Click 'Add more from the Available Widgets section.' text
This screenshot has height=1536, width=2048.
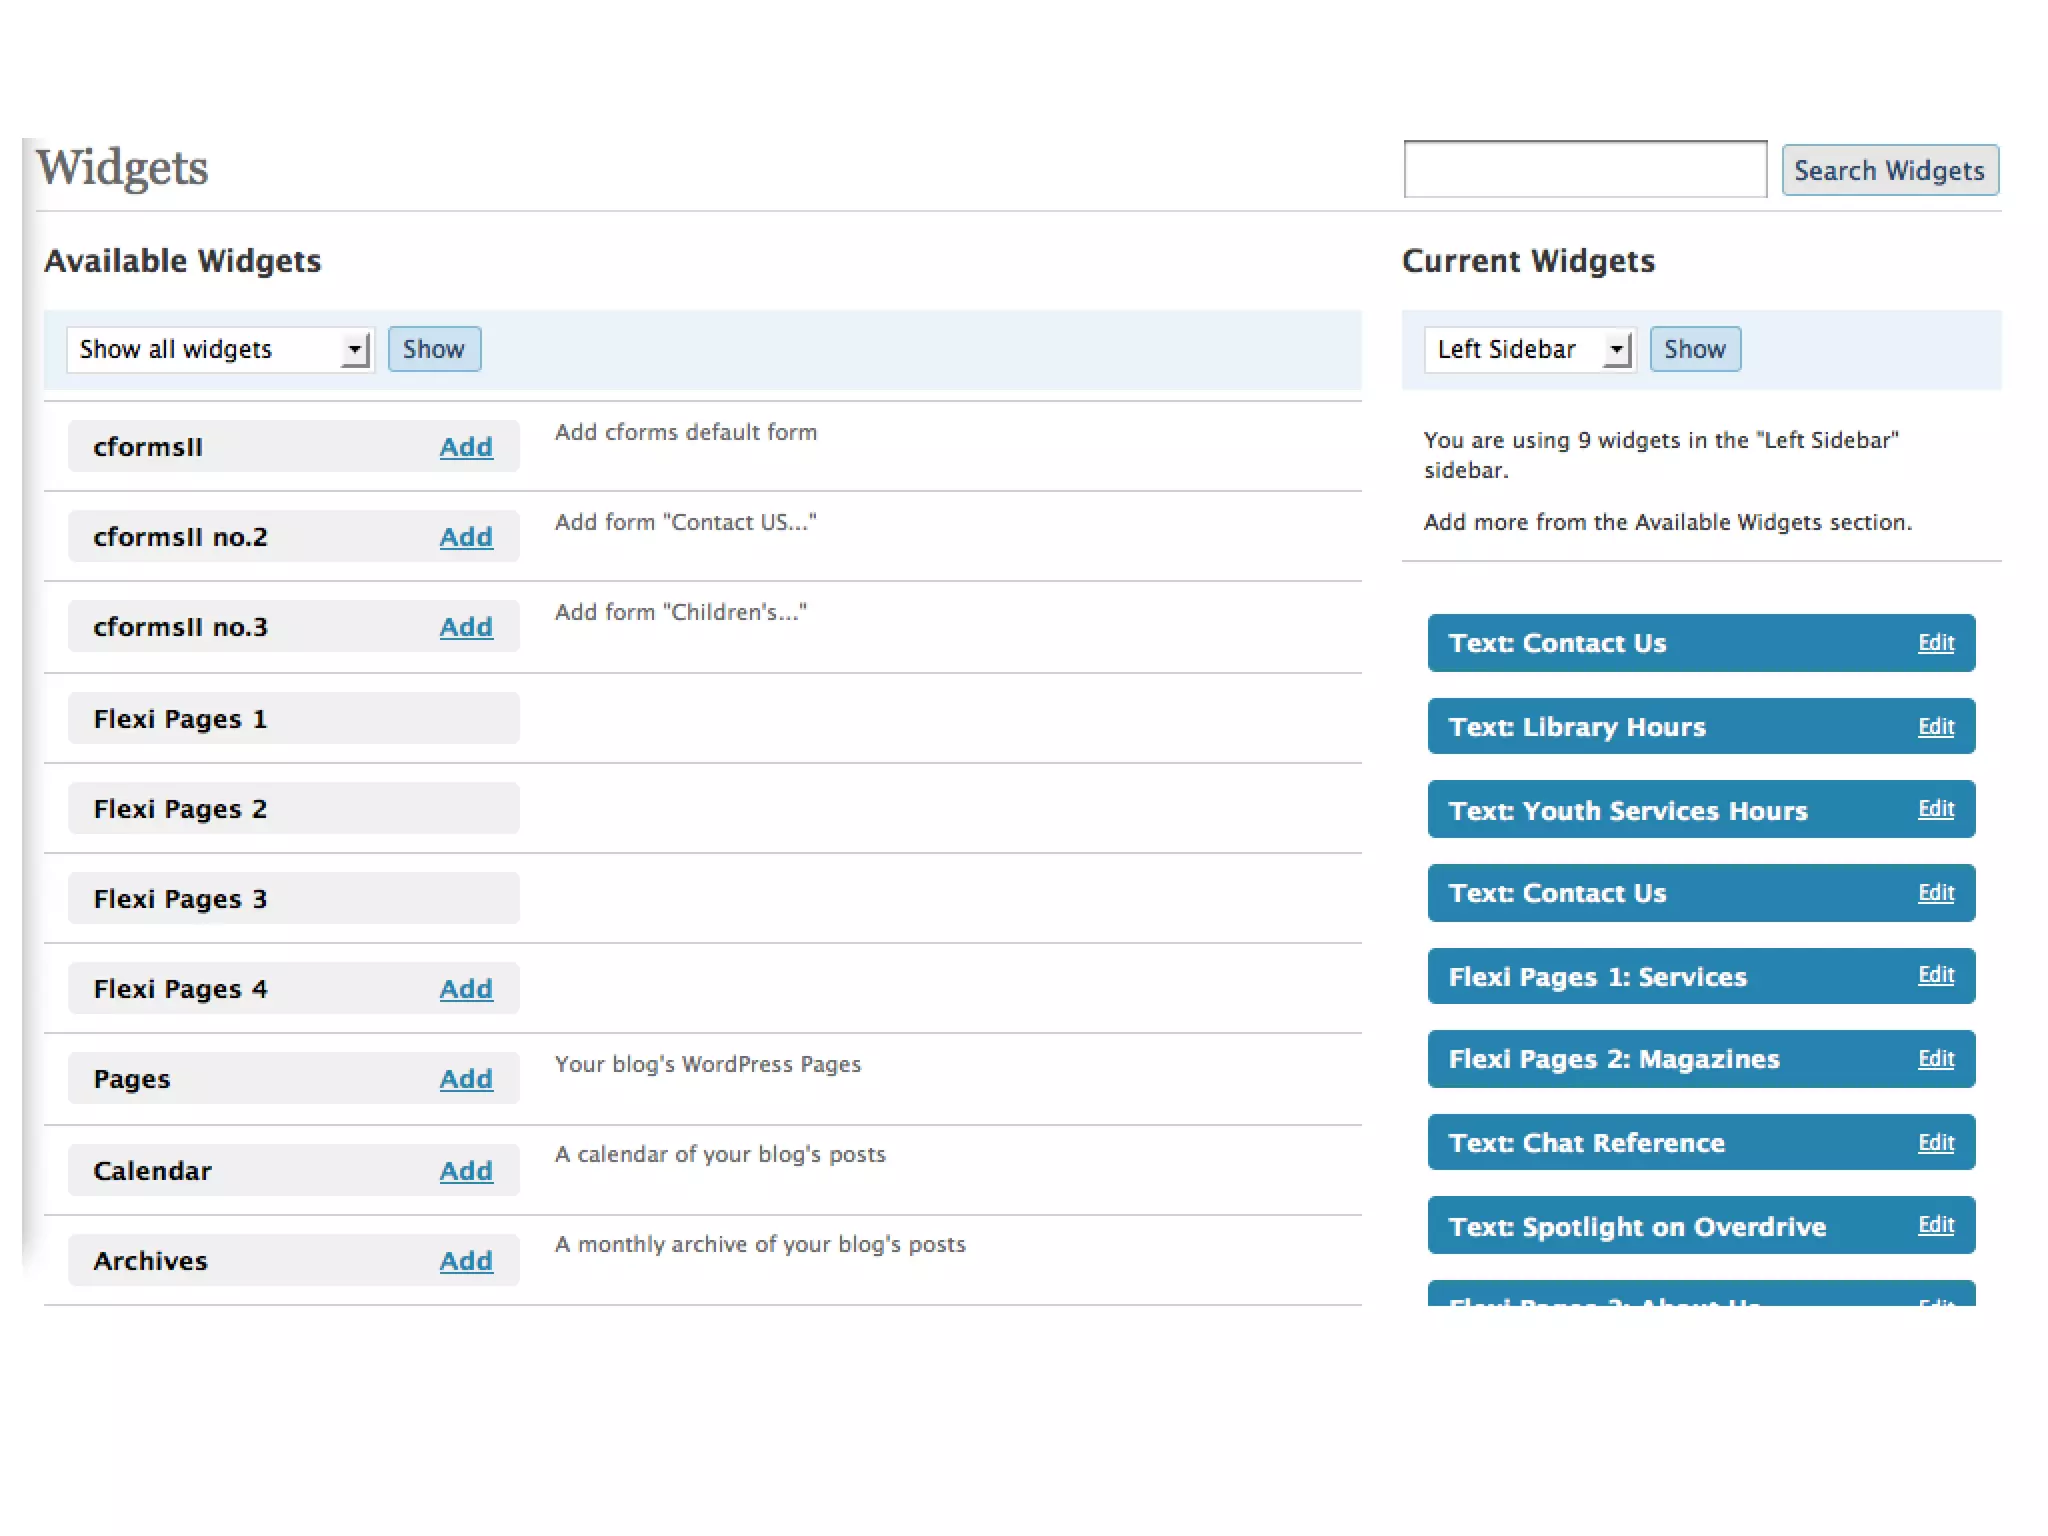pyautogui.click(x=1668, y=522)
